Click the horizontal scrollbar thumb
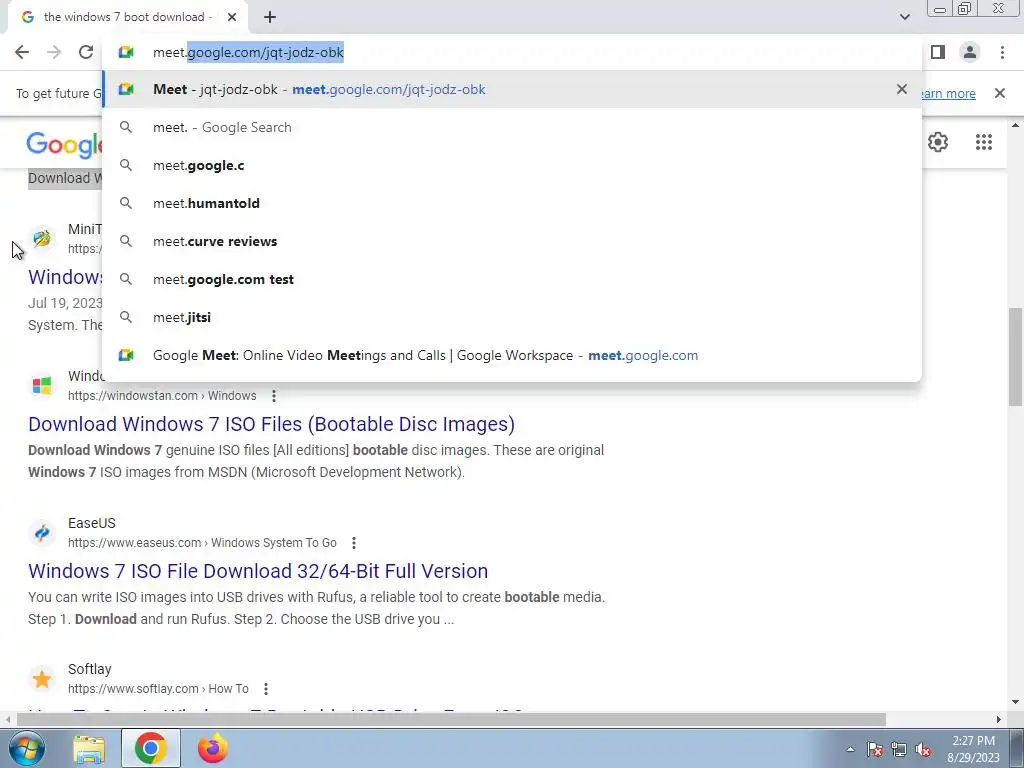1024x768 pixels. [451, 720]
